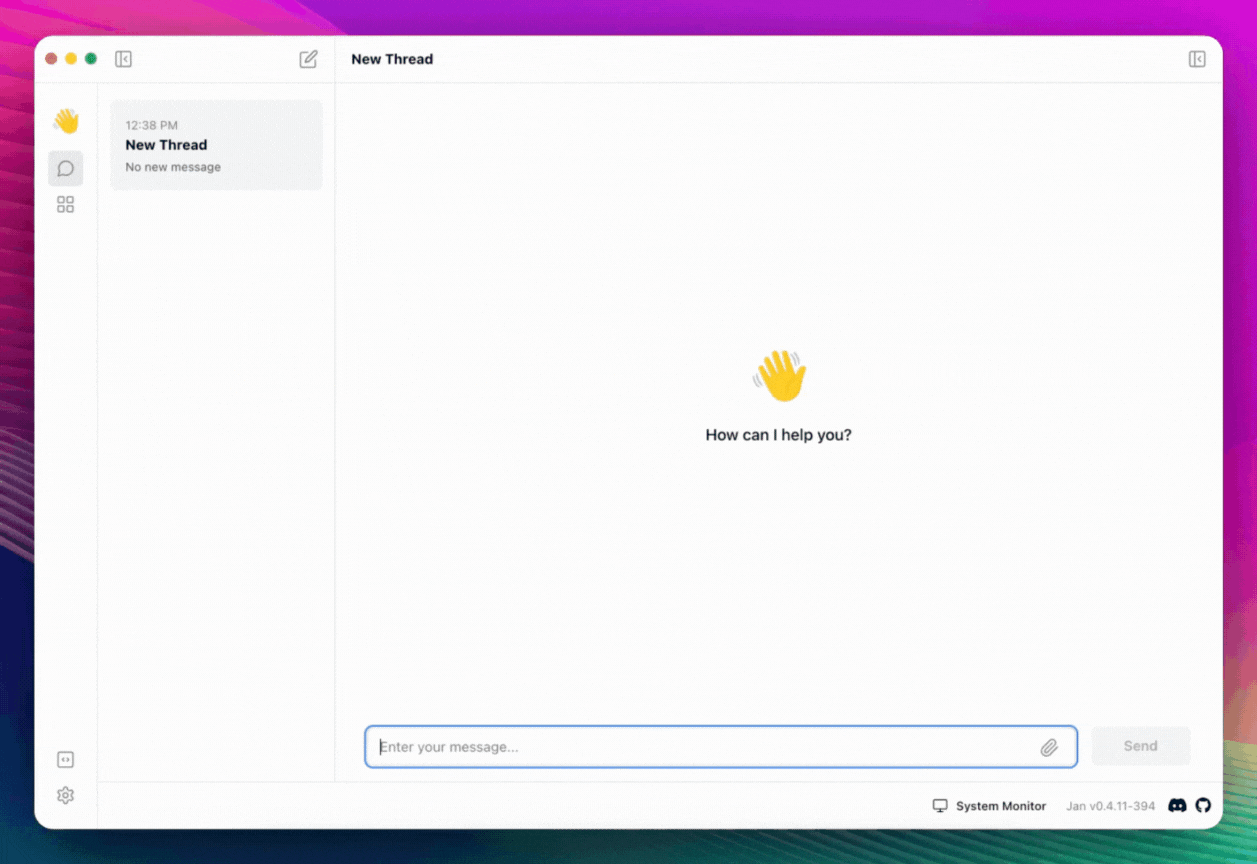The image size is (1257, 864).
Task: Toggle the right settings panel
Action: [x=1197, y=59]
